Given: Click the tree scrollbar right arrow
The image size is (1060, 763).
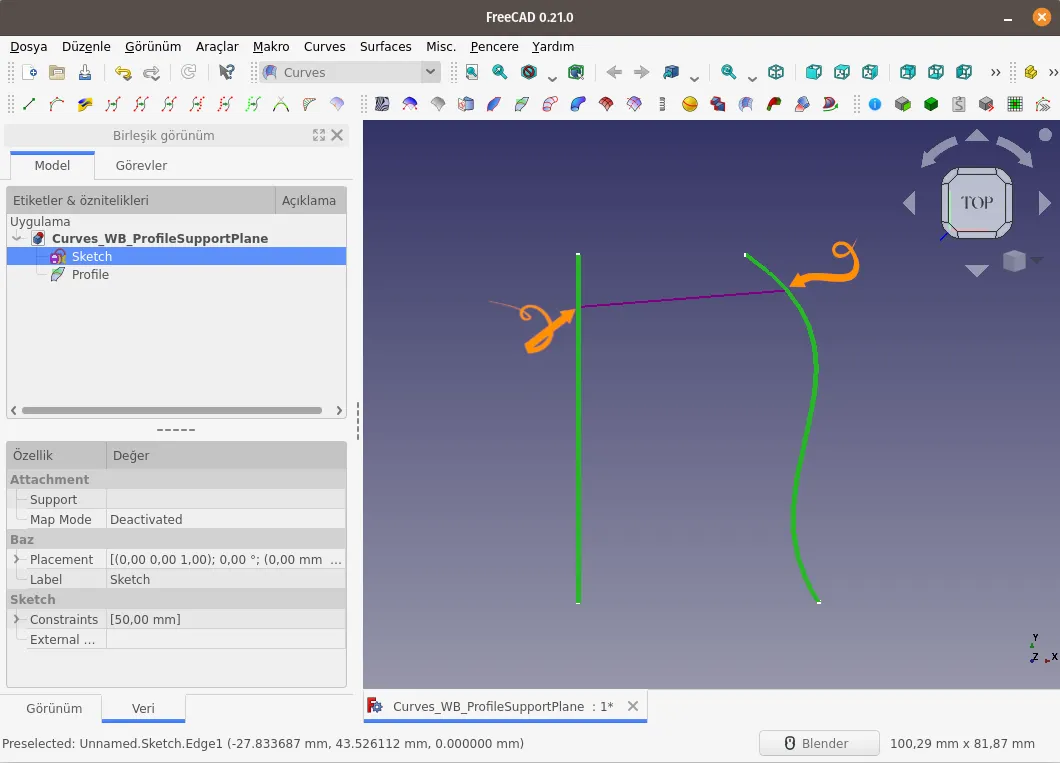Looking at the screenshot, I should click(339, 410).
